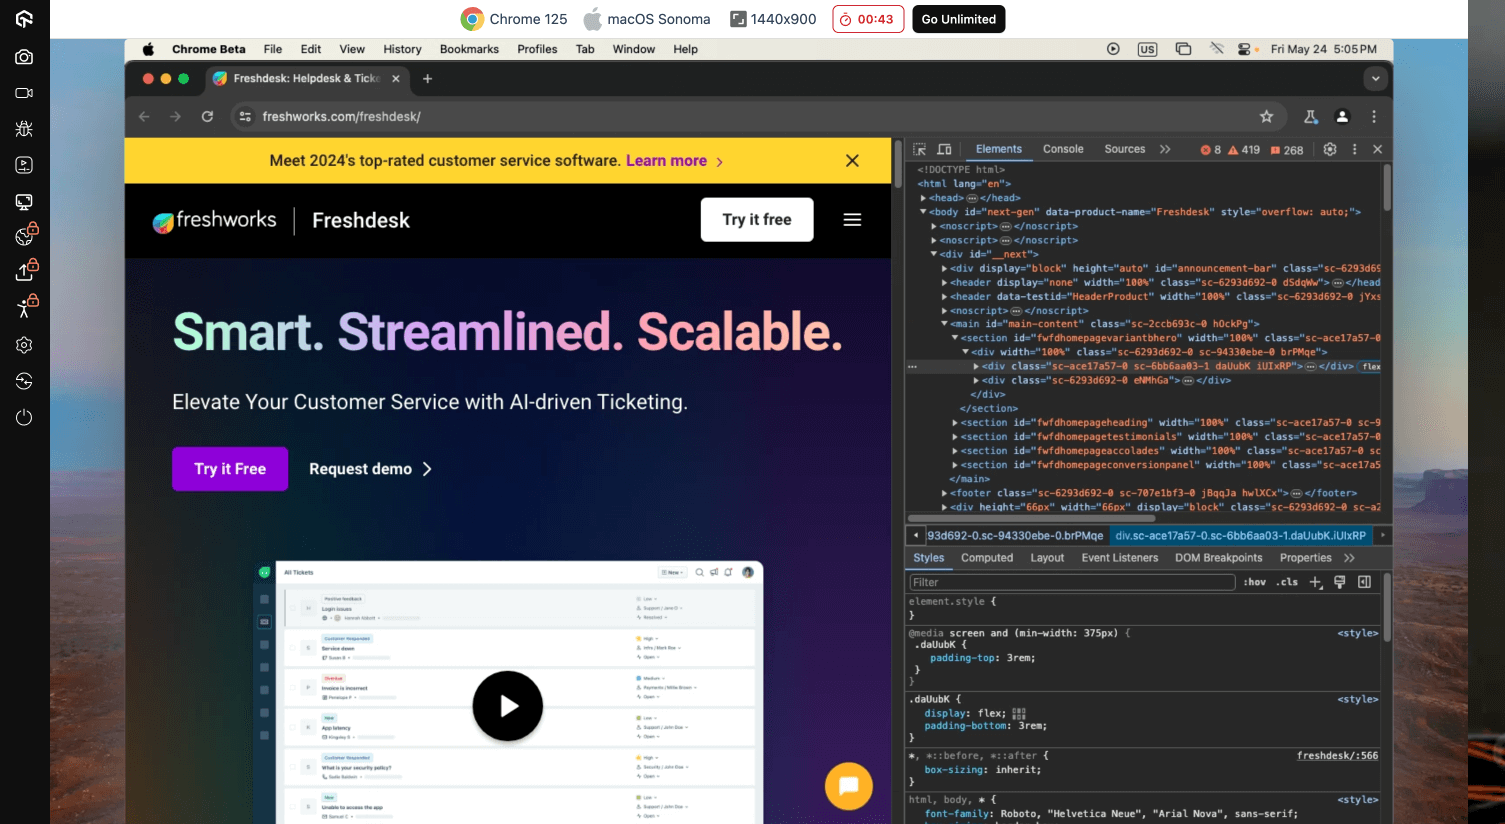Expand the fwfdhomepageheading section node
This screenshot has height=824, width=1505.
tap(955, 422)
